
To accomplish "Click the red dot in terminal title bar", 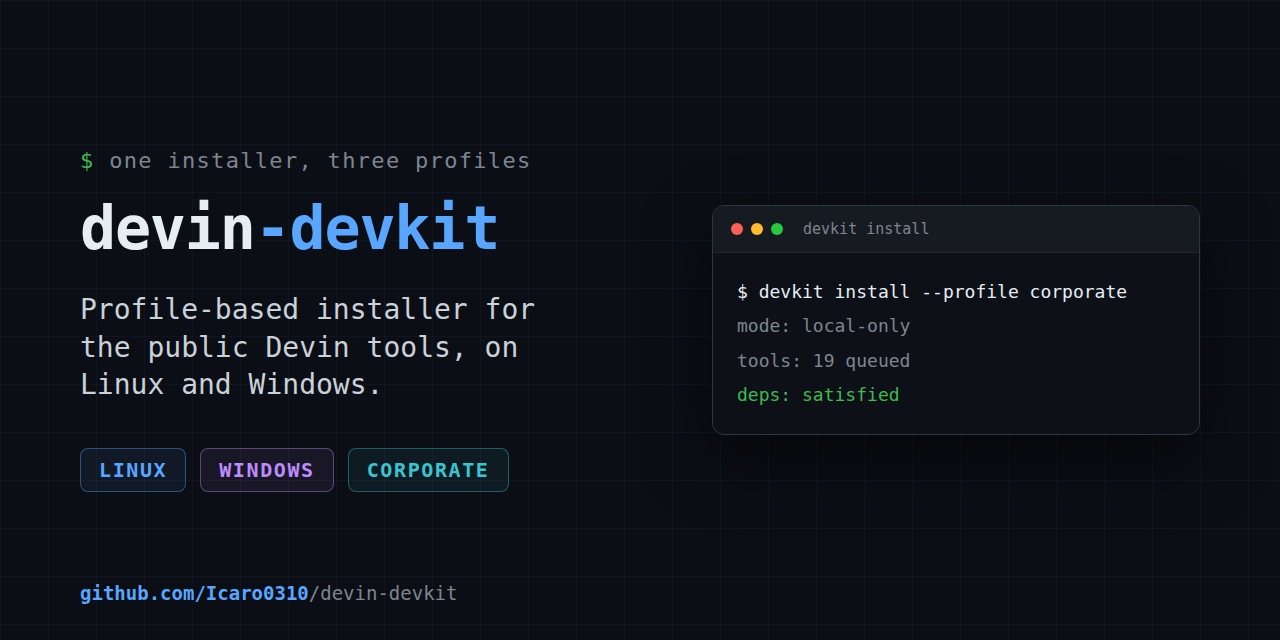I will click(x=737, y=229).
